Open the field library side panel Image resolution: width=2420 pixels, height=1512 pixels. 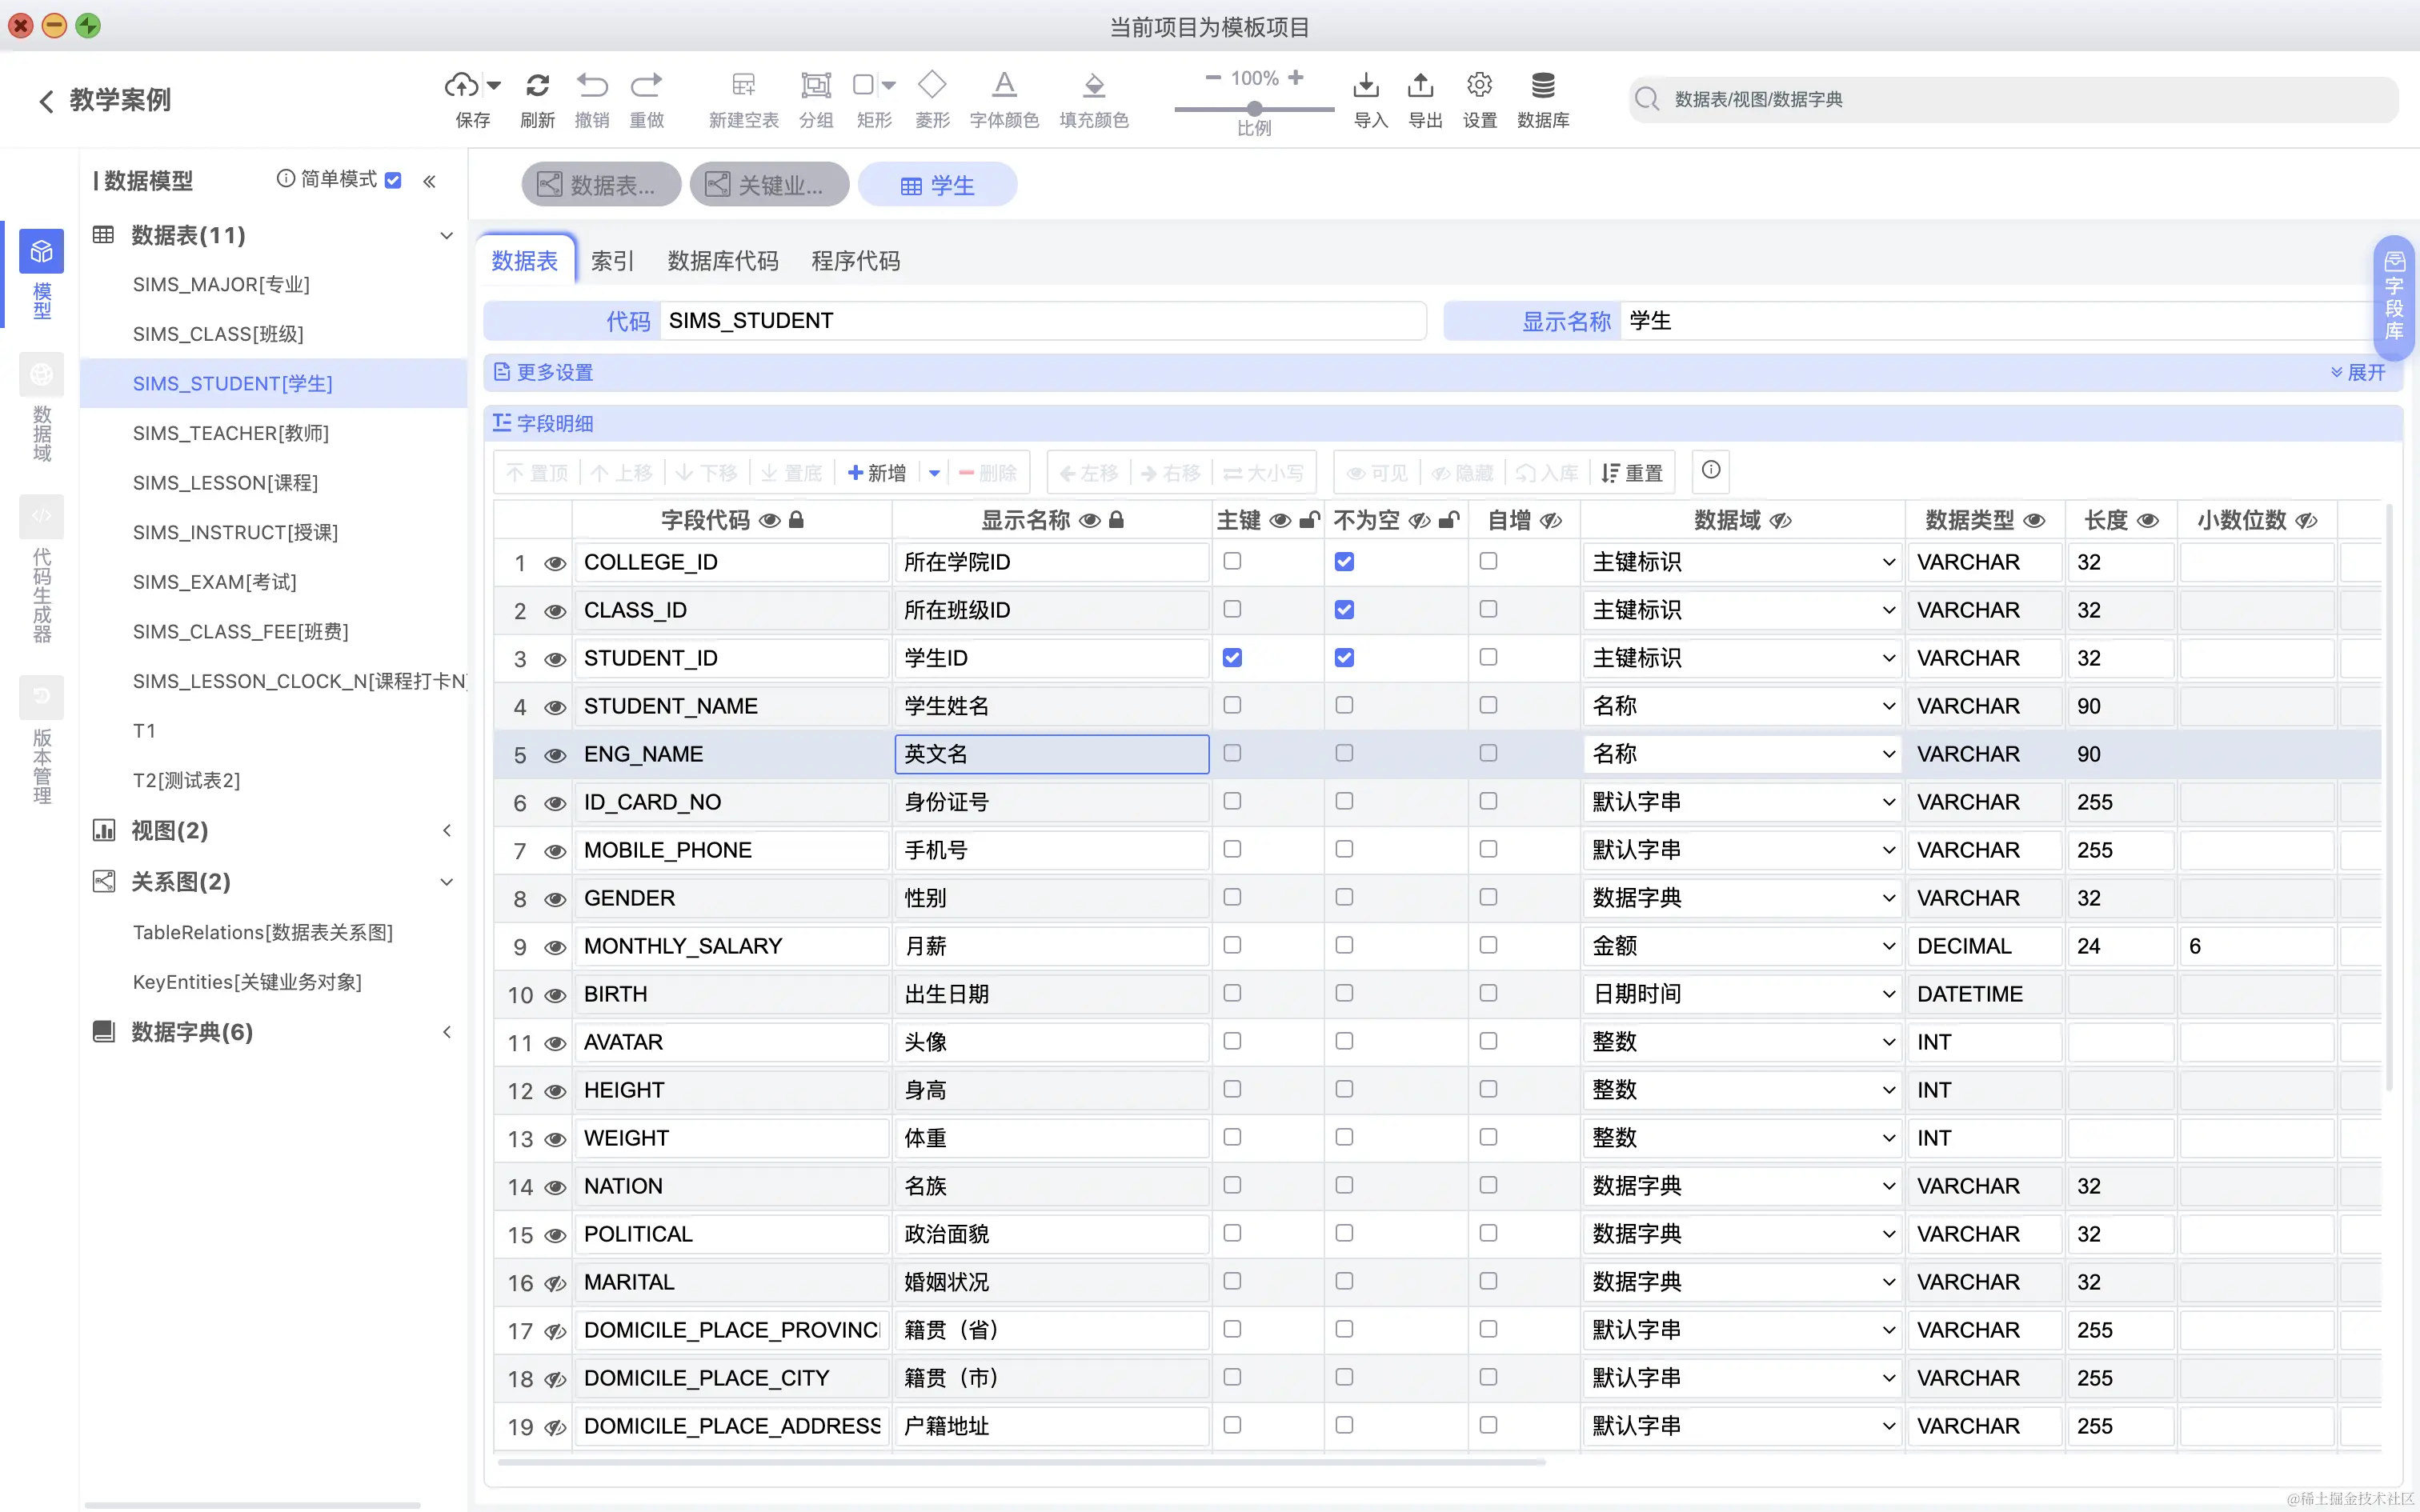(x=2394, y=296)
